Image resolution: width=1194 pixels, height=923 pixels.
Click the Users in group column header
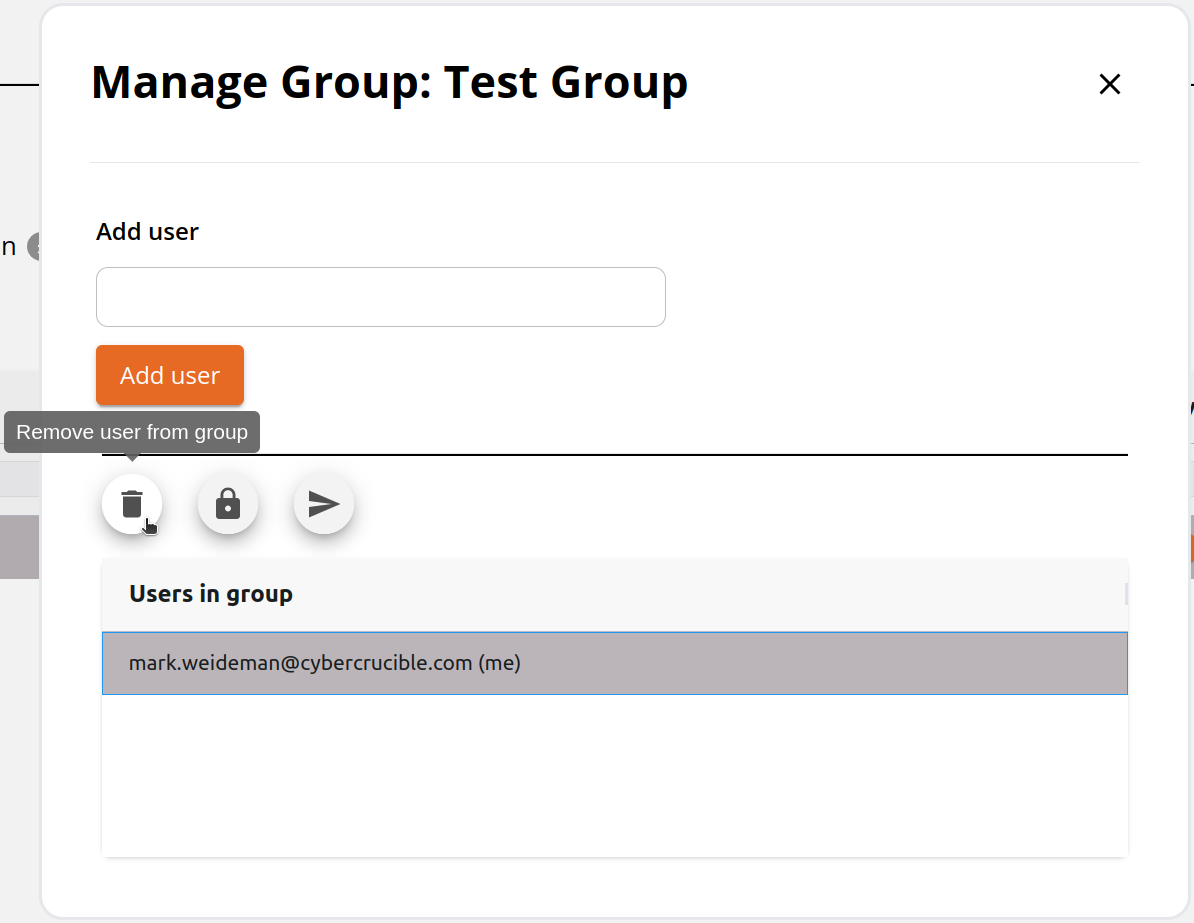[x=615, y=594]
